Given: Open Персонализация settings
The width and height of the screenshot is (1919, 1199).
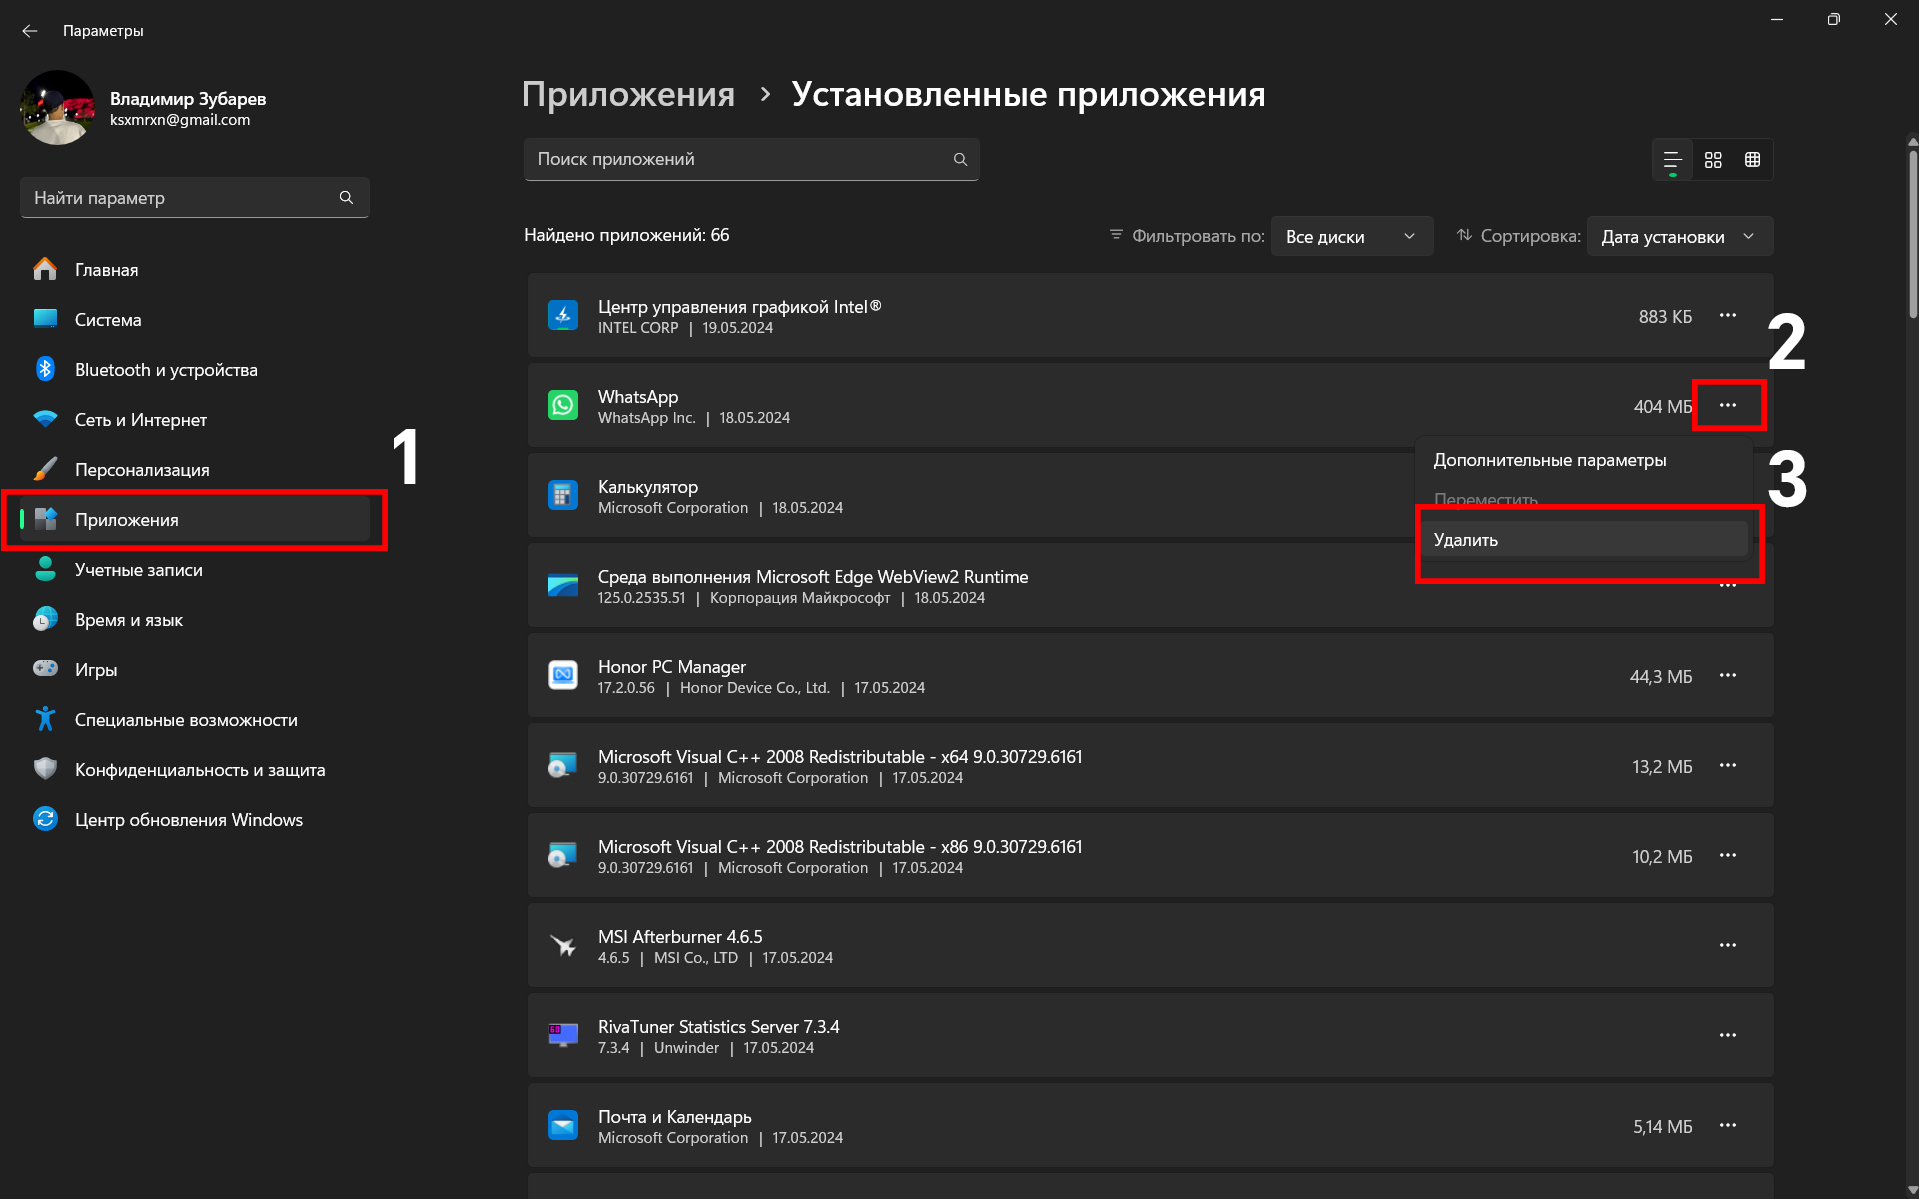Looking at the screenshot, I should (x=195, y=470).
